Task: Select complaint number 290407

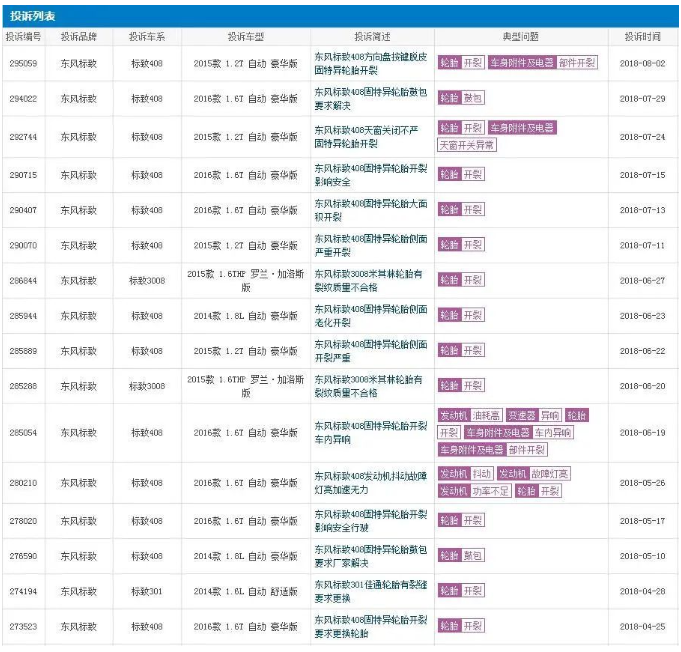Action: (x=23, y=210)
